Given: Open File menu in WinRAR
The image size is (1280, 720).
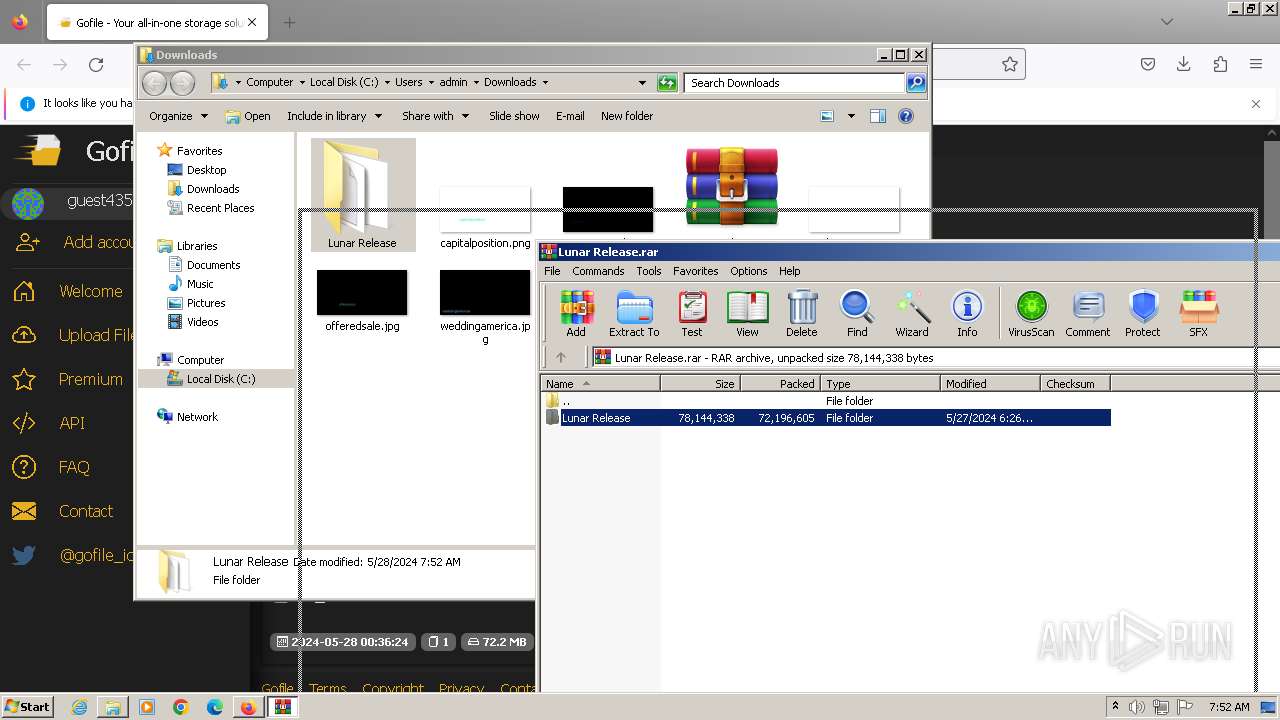Looking at the screenshot, I should point(552,271).
